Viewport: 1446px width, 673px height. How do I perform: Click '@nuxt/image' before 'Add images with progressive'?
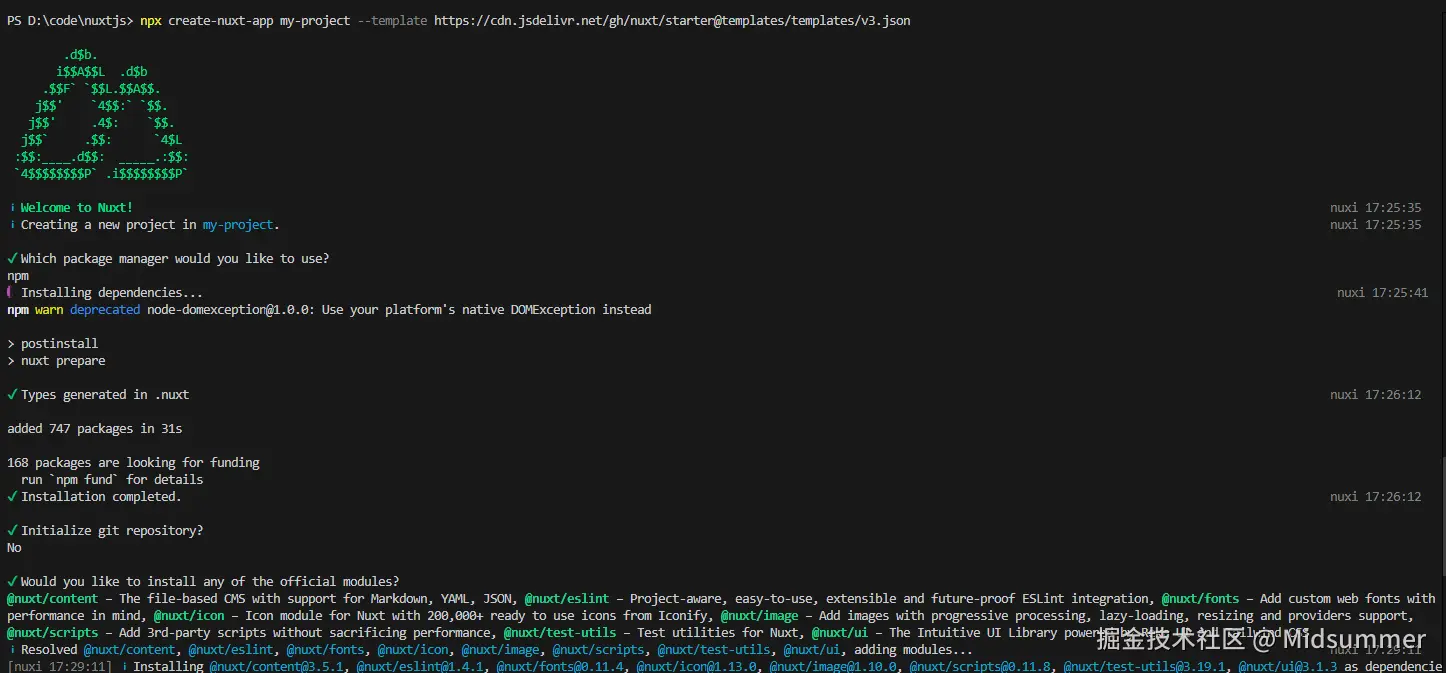click(759, 616)
